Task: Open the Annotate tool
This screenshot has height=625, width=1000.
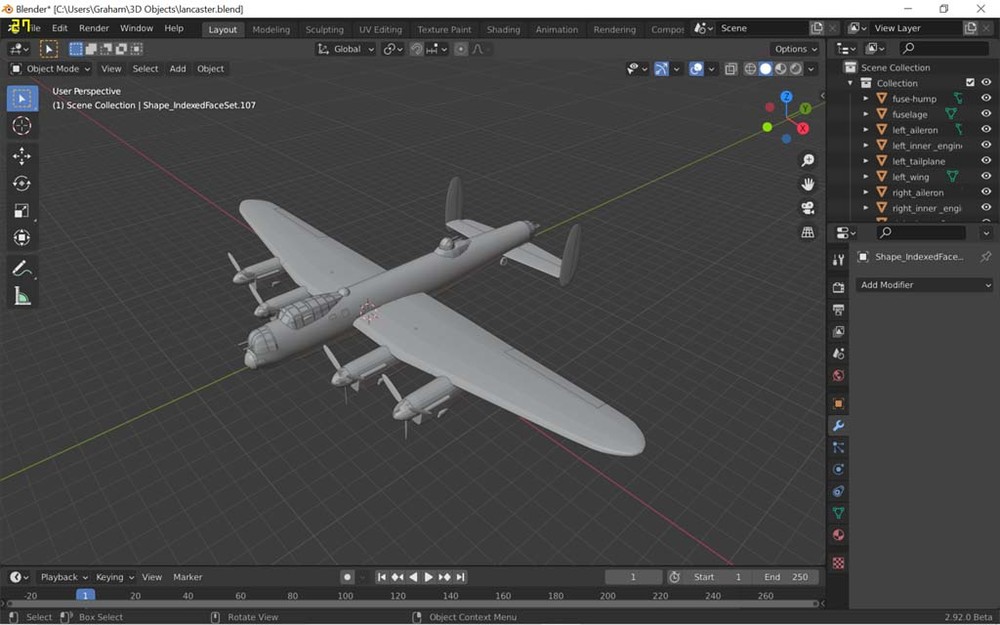Action: pyautogui.click(x=22, y=267)
